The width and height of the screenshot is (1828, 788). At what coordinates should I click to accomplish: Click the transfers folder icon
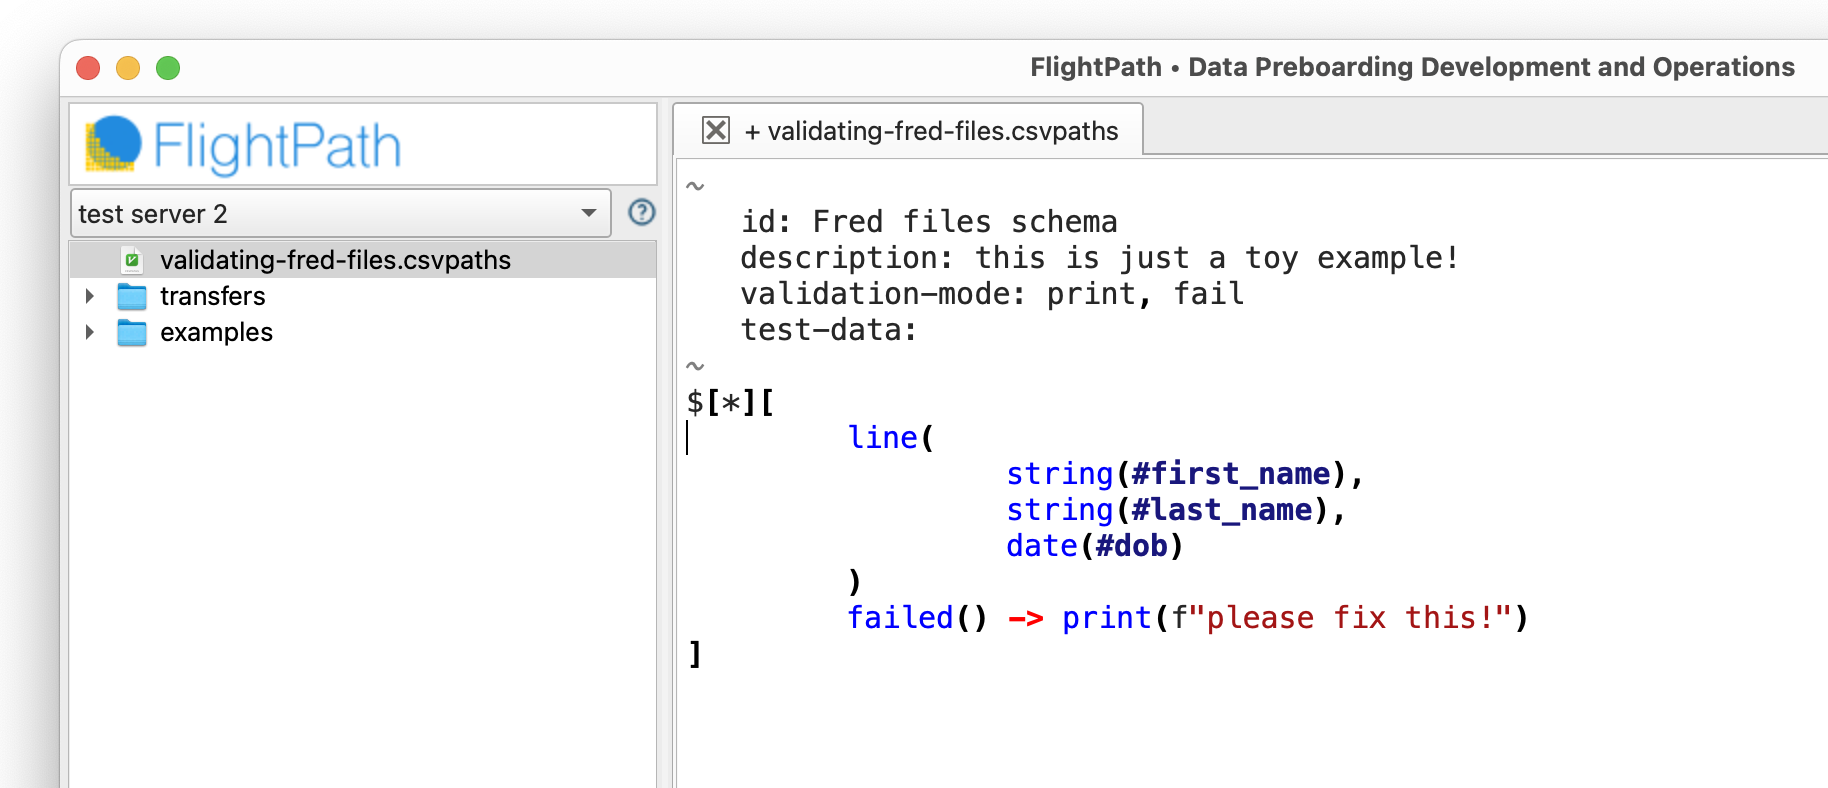coord(131,296)
